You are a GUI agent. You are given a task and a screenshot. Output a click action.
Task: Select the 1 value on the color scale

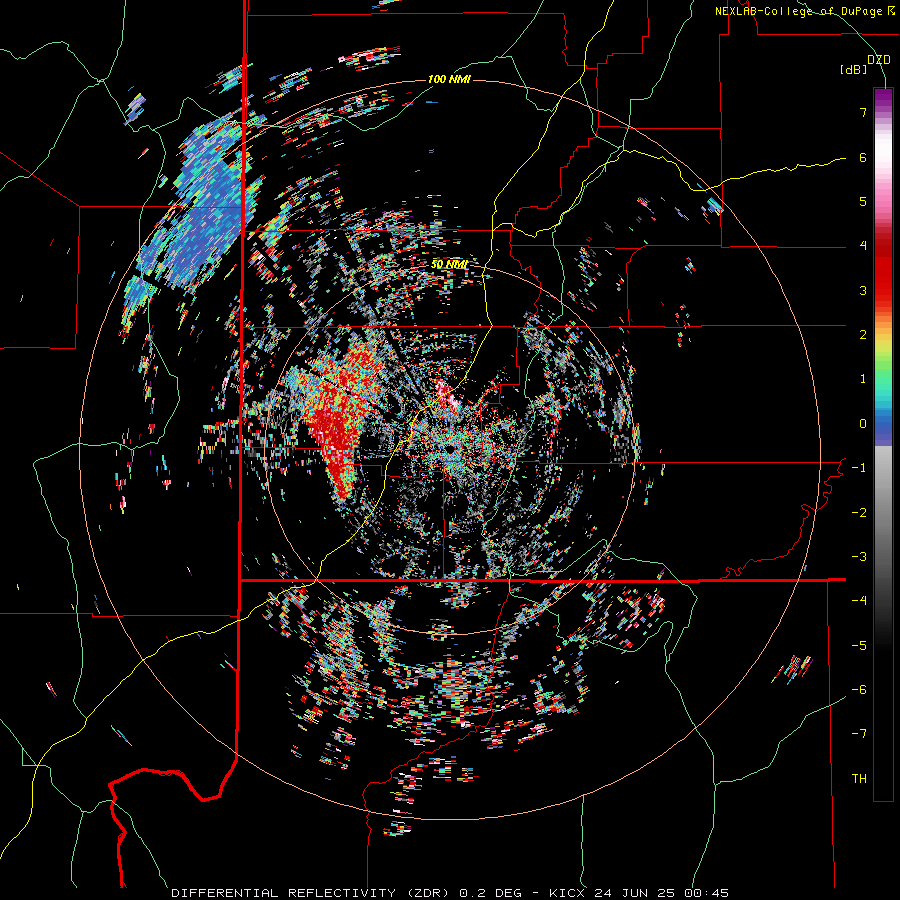(863, 379)
